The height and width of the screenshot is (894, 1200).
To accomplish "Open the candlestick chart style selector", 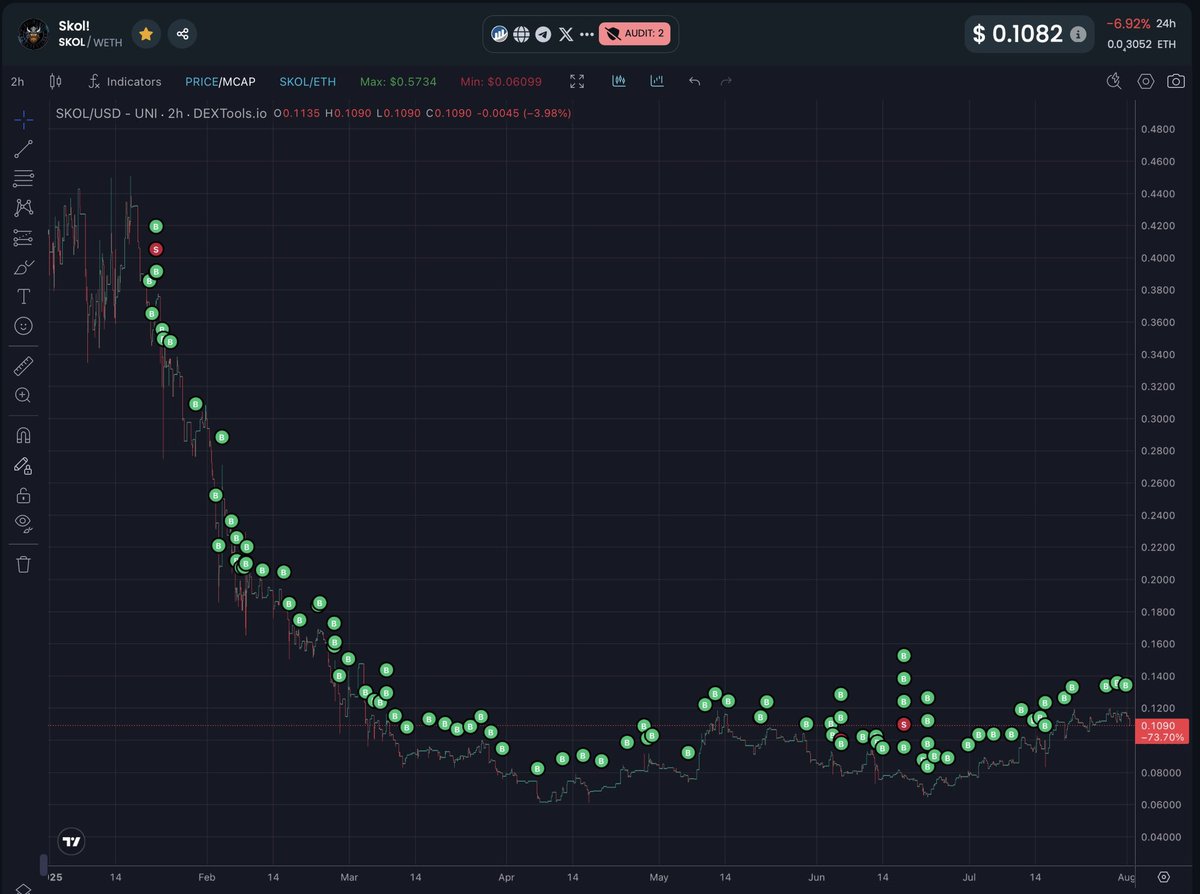I will (x=55, y=82).
